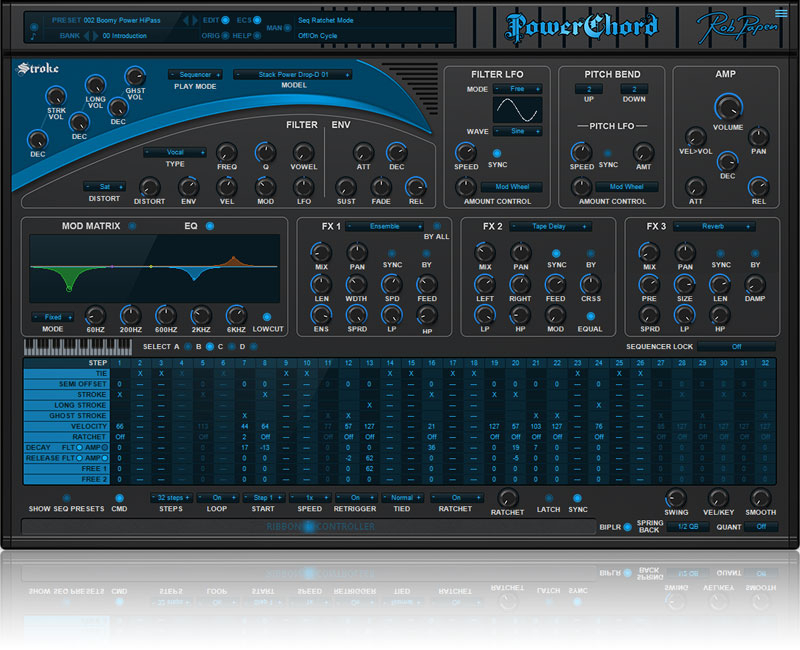This screenshot has width=800, height=650.
Task: Click the STRK VOL knob
Action: [56, 97]
